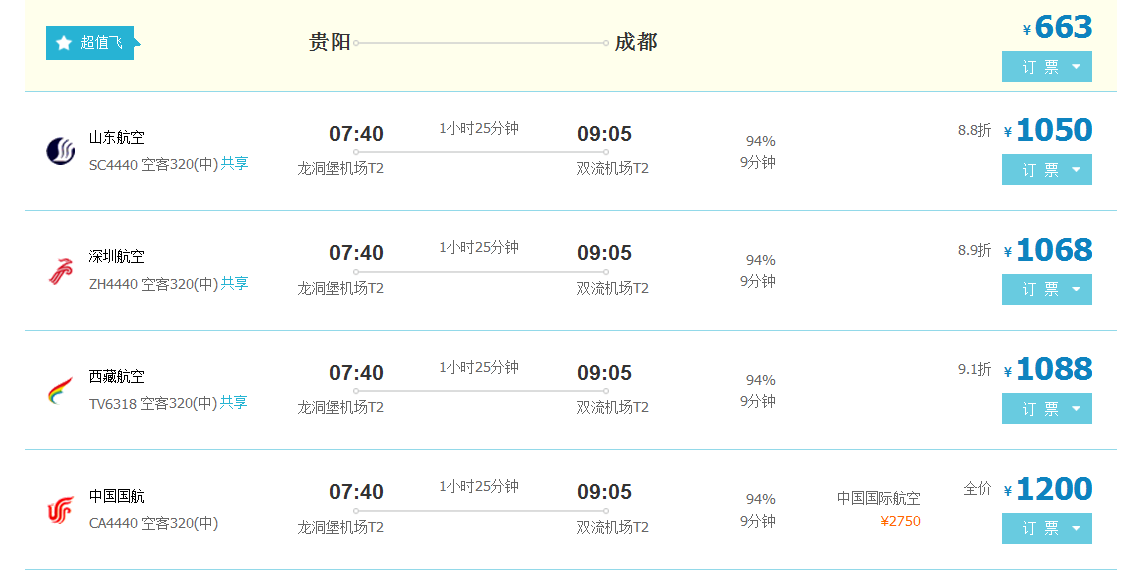Click 07:40 departure time of 中国国航 flight
Image resolution: width=1130 pixels, height=573 pixels.
coord(356,492)
